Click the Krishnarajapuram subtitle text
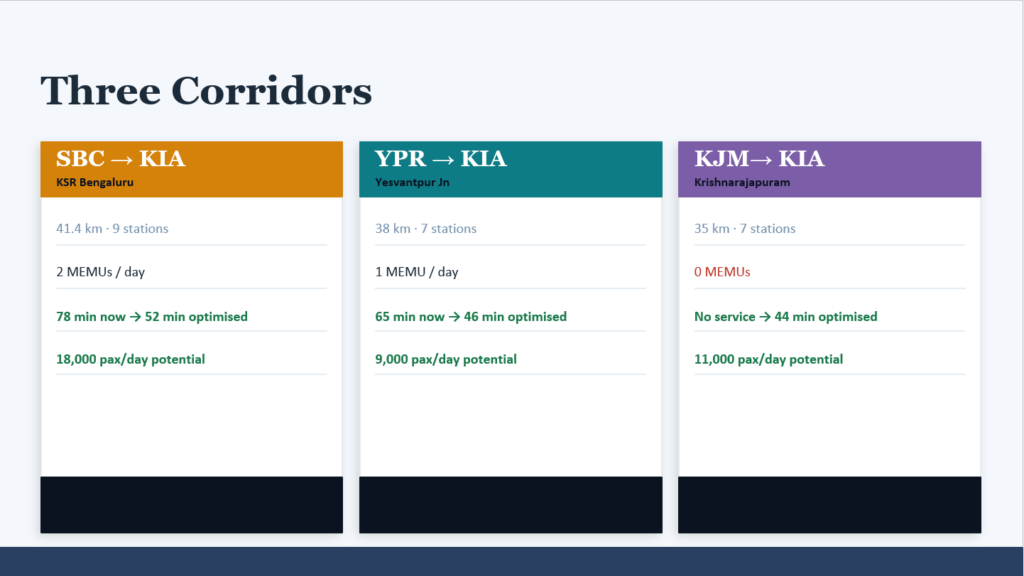1024x576 pixels. click(x=742, y=183)
